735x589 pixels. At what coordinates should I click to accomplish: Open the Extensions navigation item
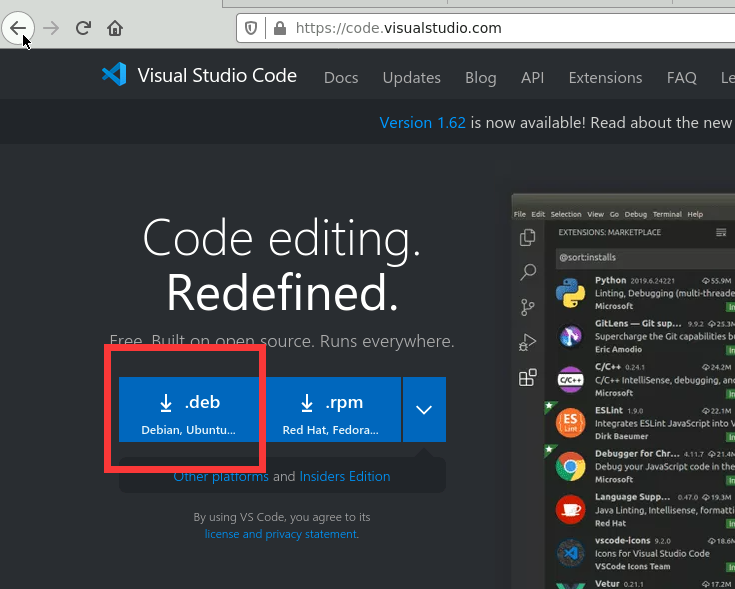click(605, 77)
